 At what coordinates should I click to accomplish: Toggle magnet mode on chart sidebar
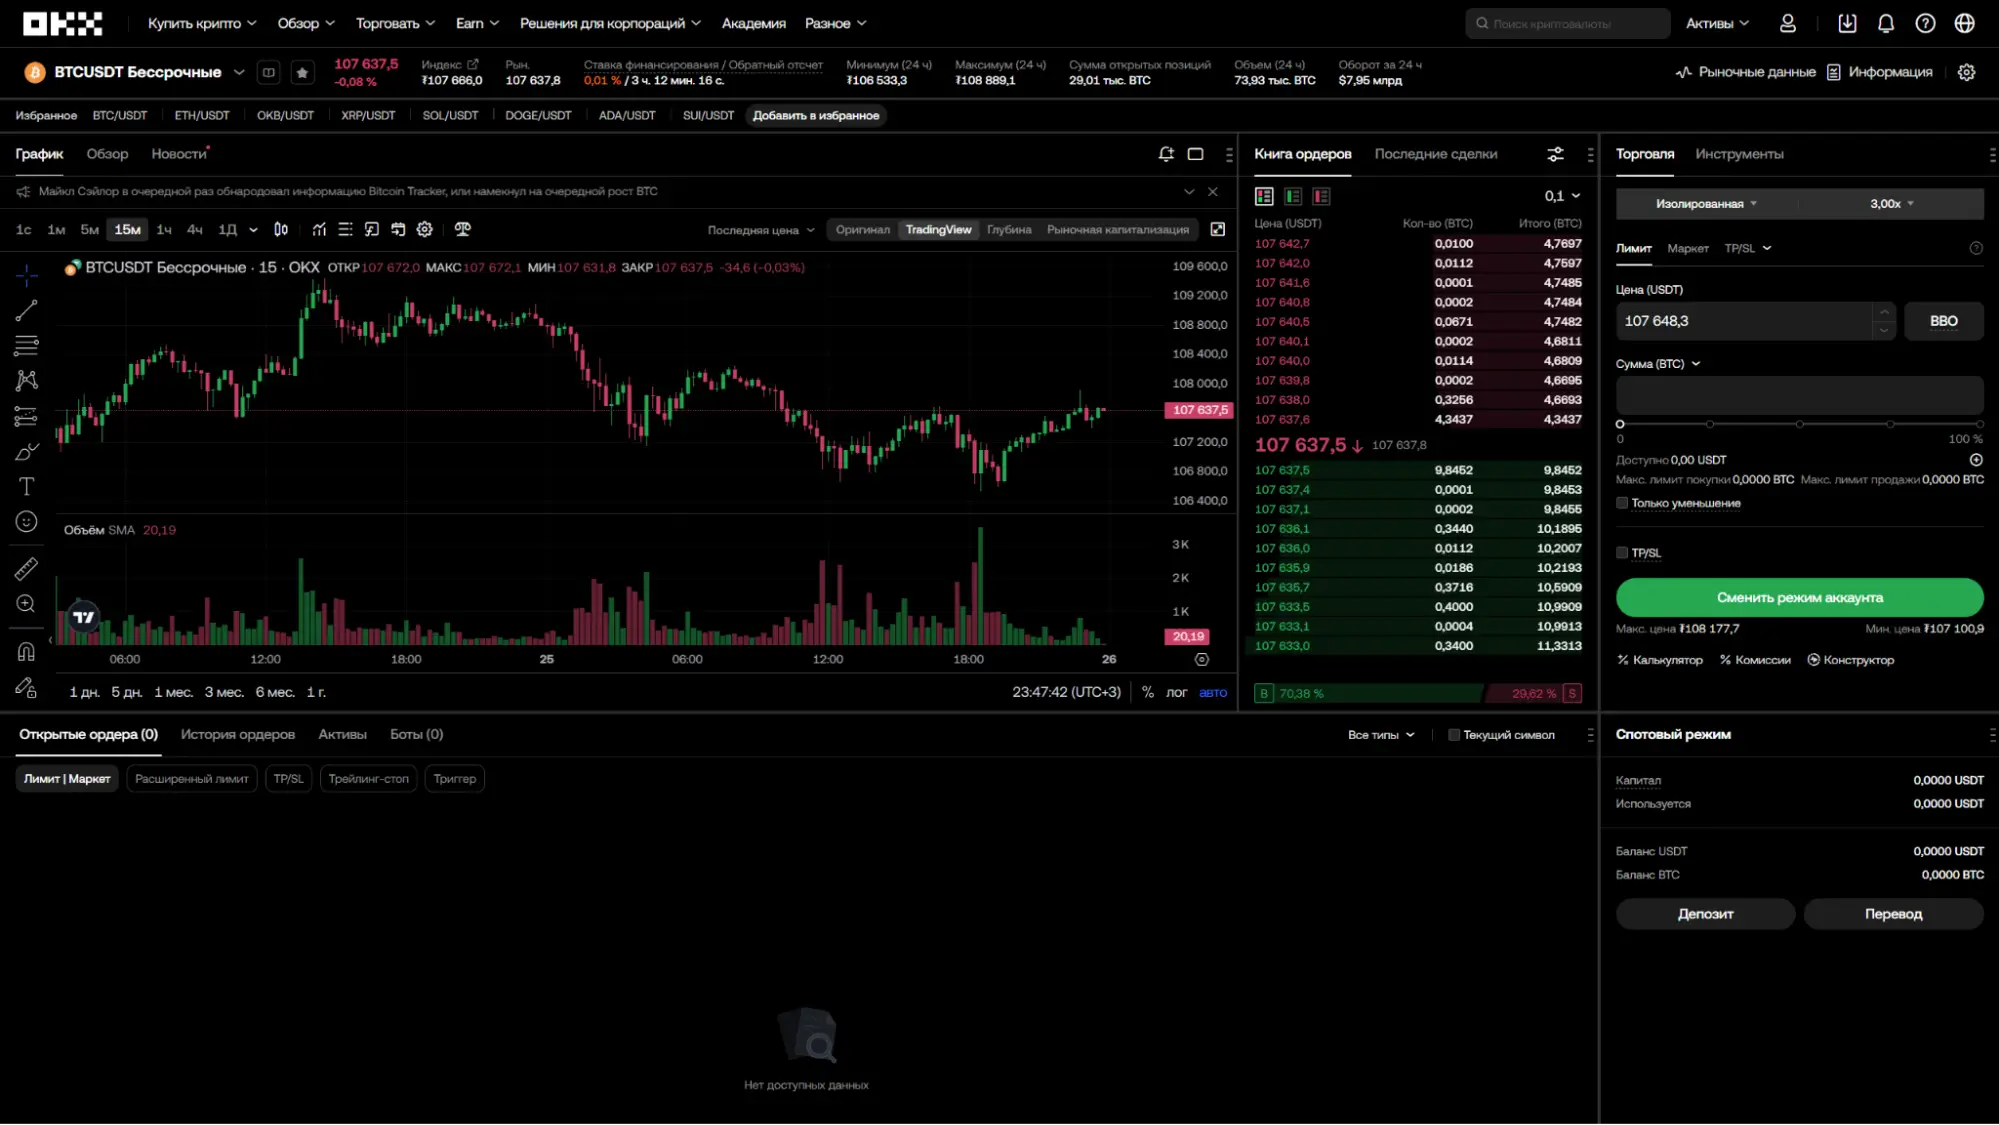(26, 652)
